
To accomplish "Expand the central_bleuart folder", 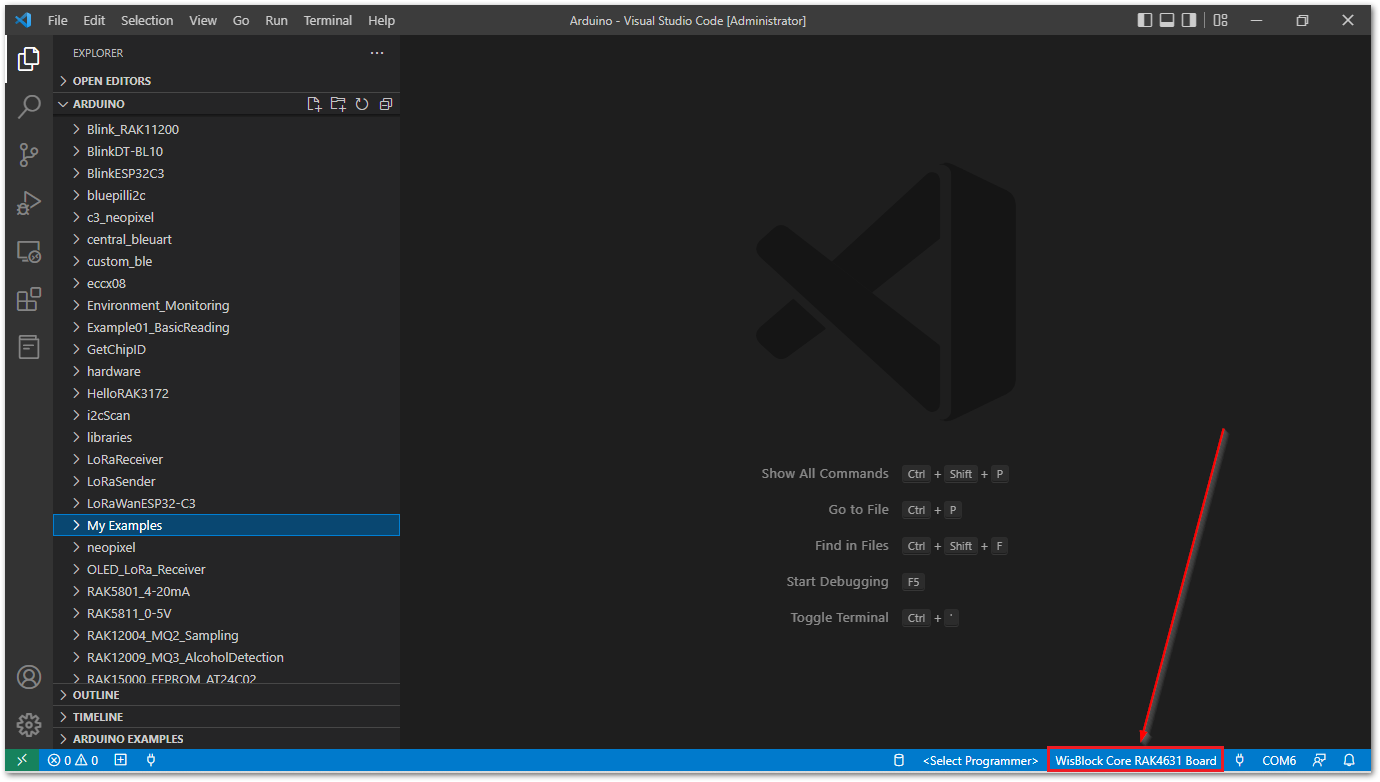I will [226, 240].
